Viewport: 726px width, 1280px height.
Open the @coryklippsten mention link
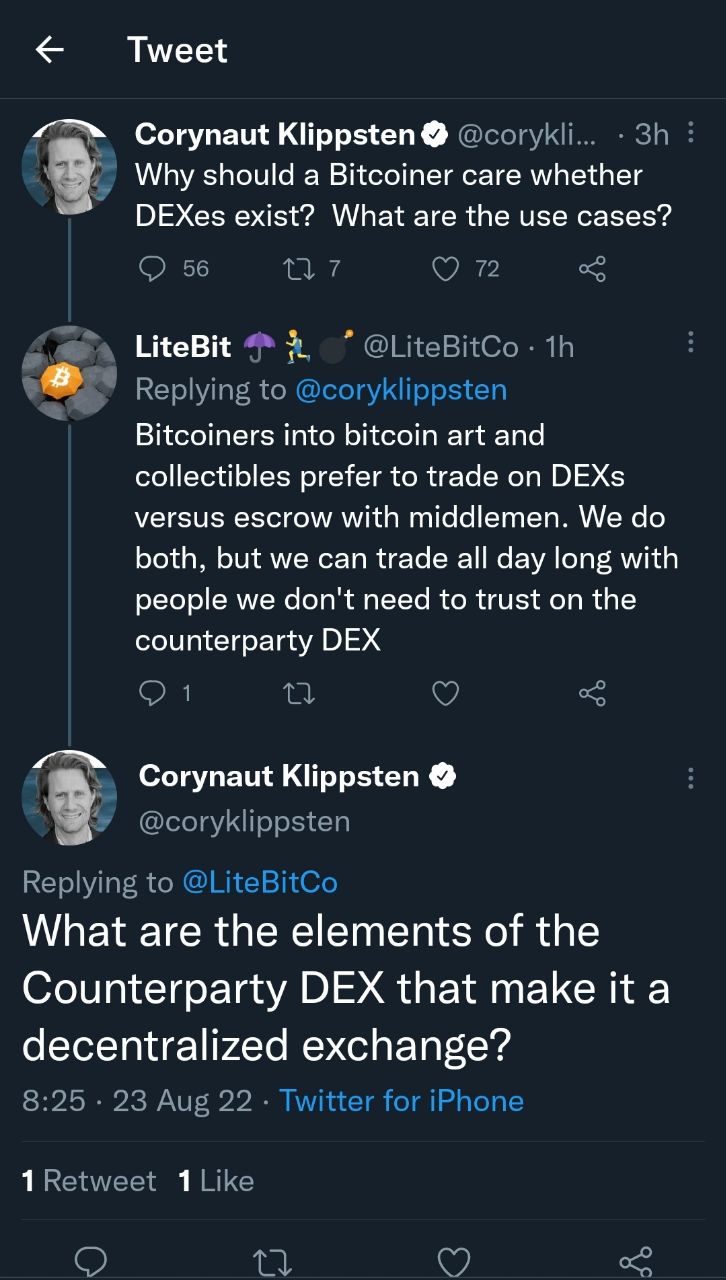tap(401, 390)
